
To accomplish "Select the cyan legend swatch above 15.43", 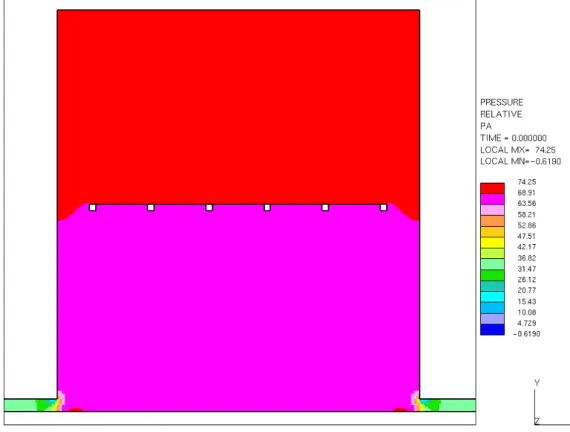I will (x=492, y=297).
